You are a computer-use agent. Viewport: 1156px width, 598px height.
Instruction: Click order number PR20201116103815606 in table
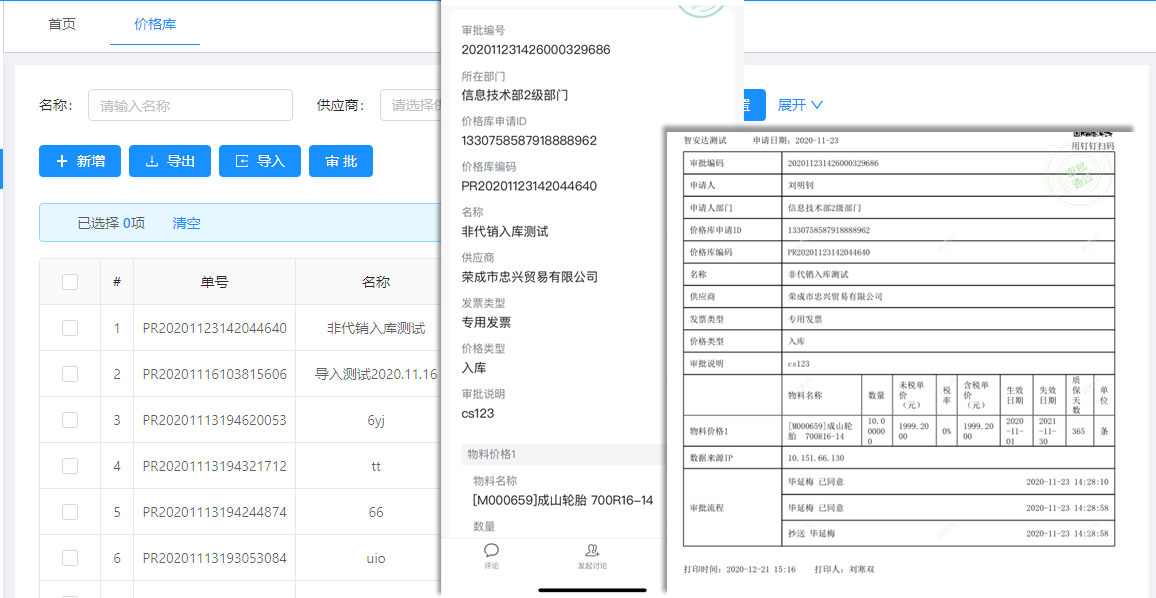coord(214,374)
